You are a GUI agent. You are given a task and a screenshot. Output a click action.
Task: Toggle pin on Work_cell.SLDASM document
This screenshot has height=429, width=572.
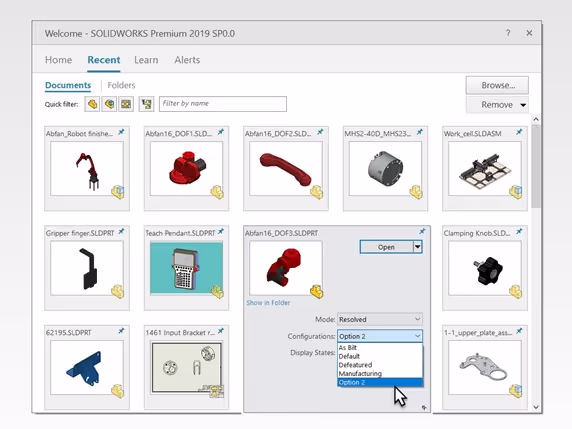tap(519, 132)
